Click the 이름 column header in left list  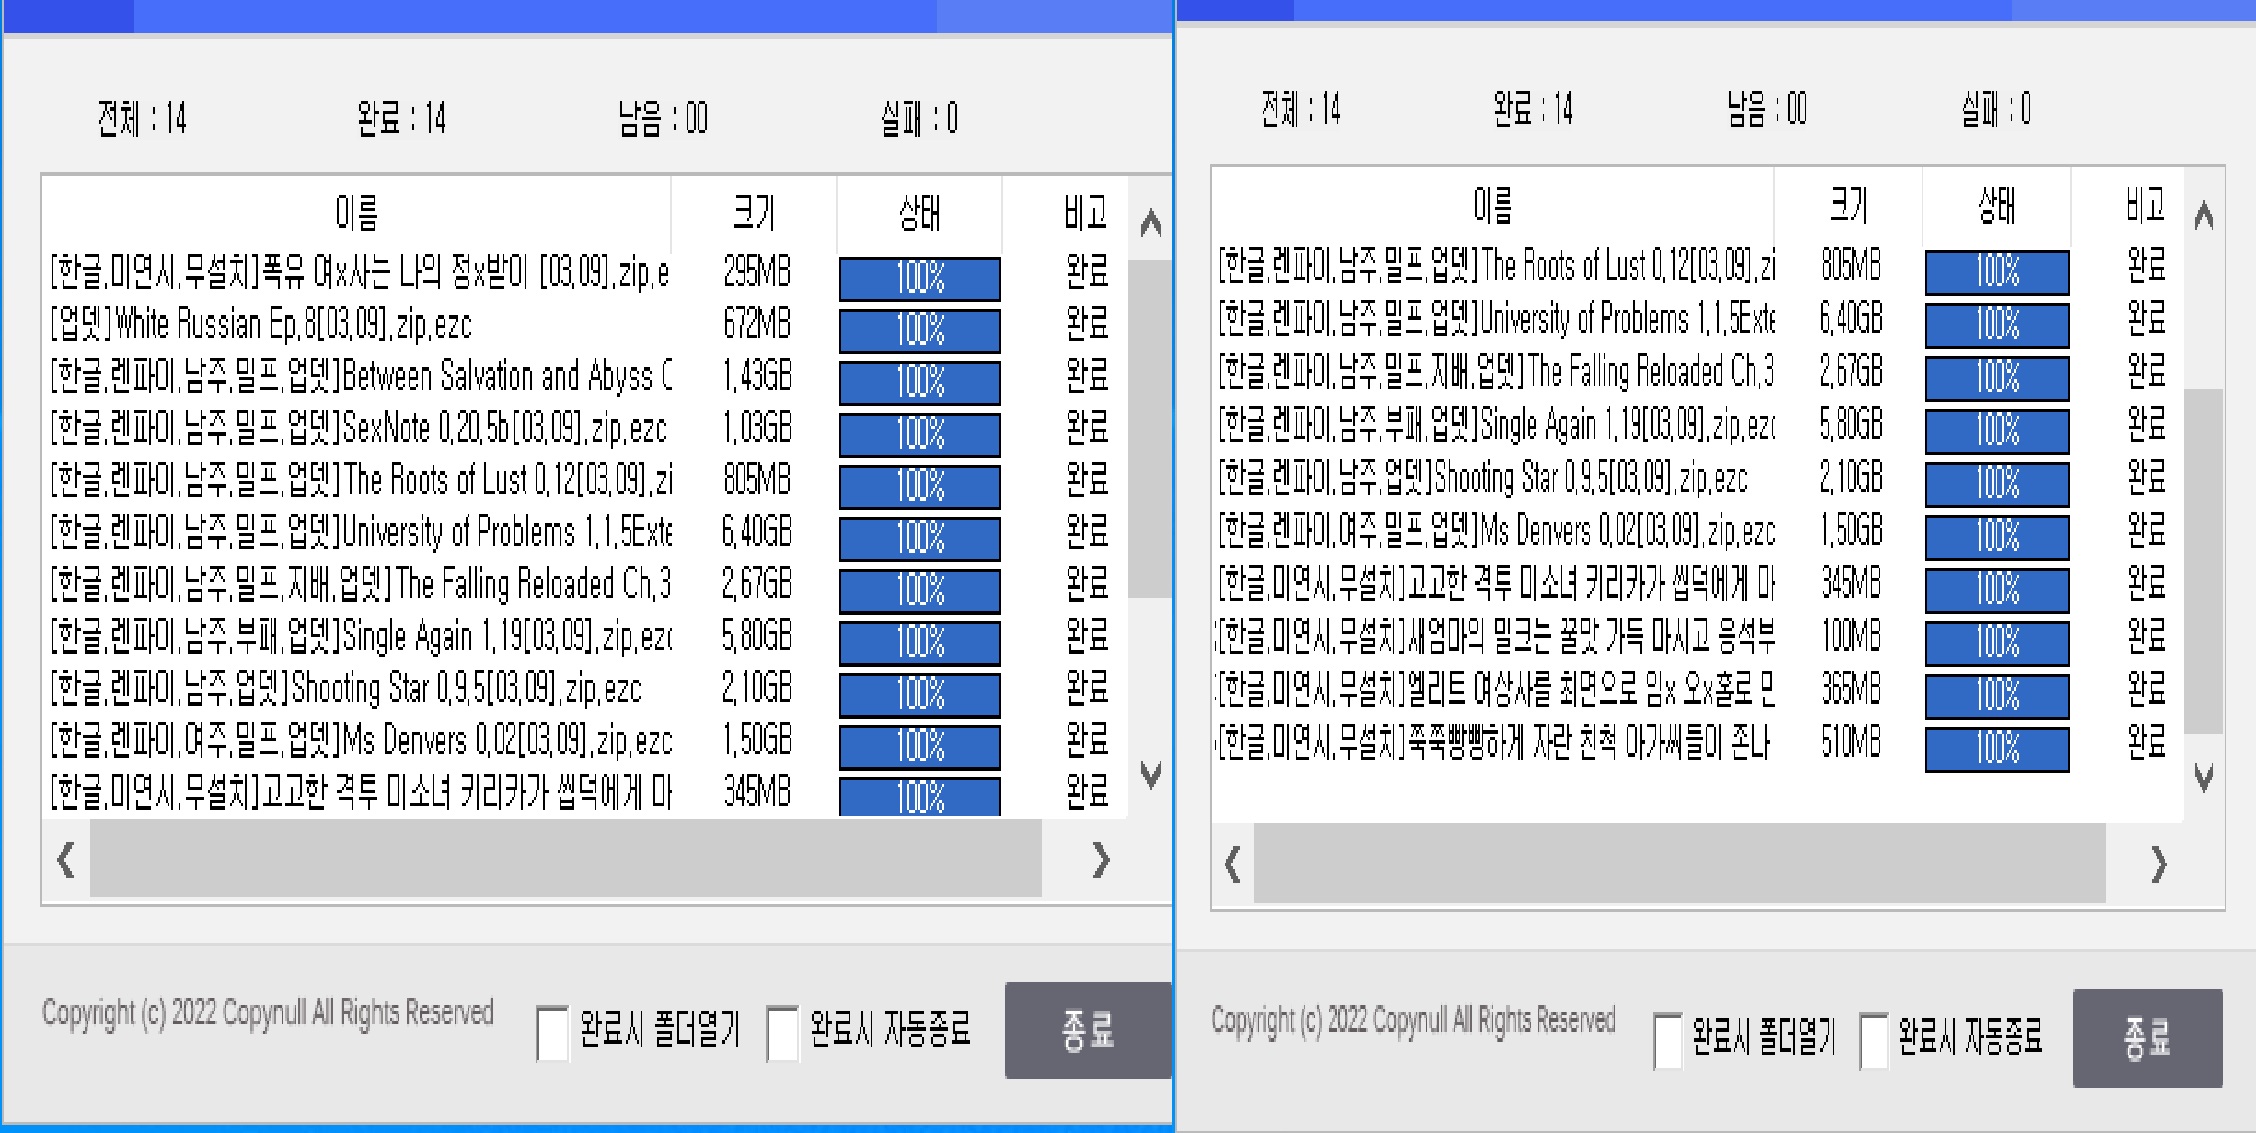click(356, 212)
